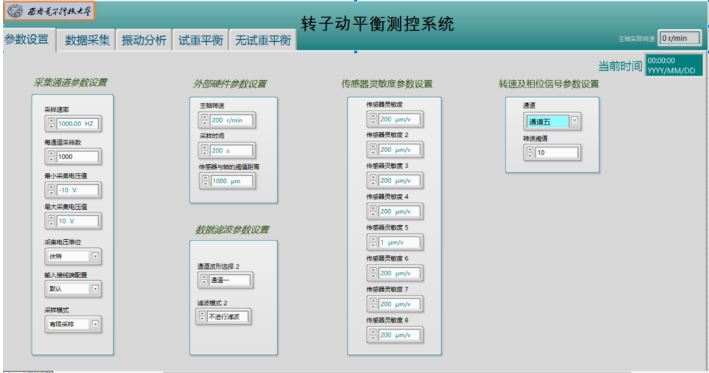This screenshot has width=709, height=373.
Task: Select the 试重平衡 tab
Action: 201,40
